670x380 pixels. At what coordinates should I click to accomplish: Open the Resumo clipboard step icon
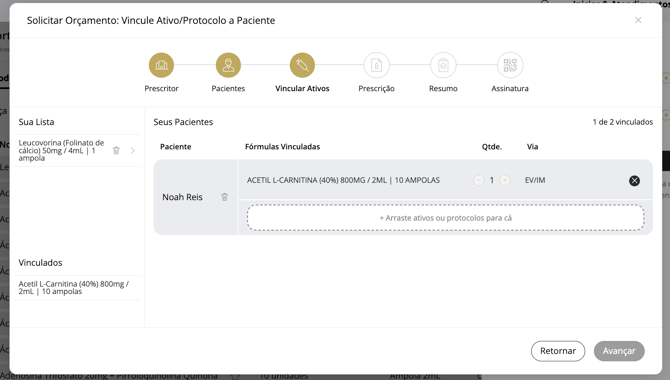click(x=443, y=65)
